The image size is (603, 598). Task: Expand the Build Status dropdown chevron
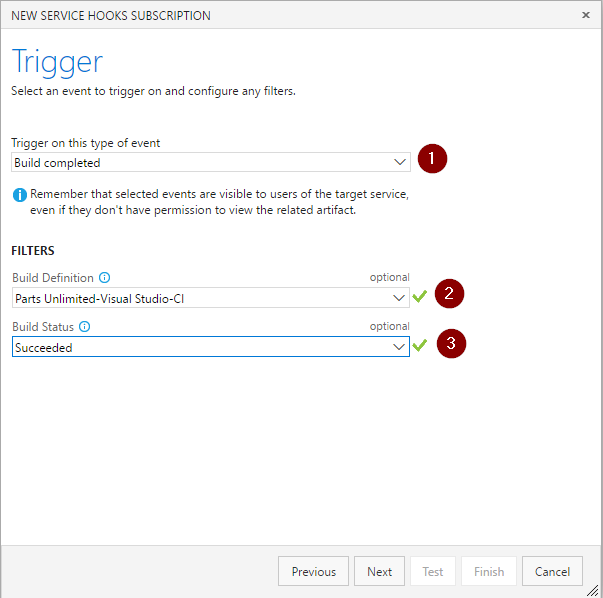(x=399, y=347)
